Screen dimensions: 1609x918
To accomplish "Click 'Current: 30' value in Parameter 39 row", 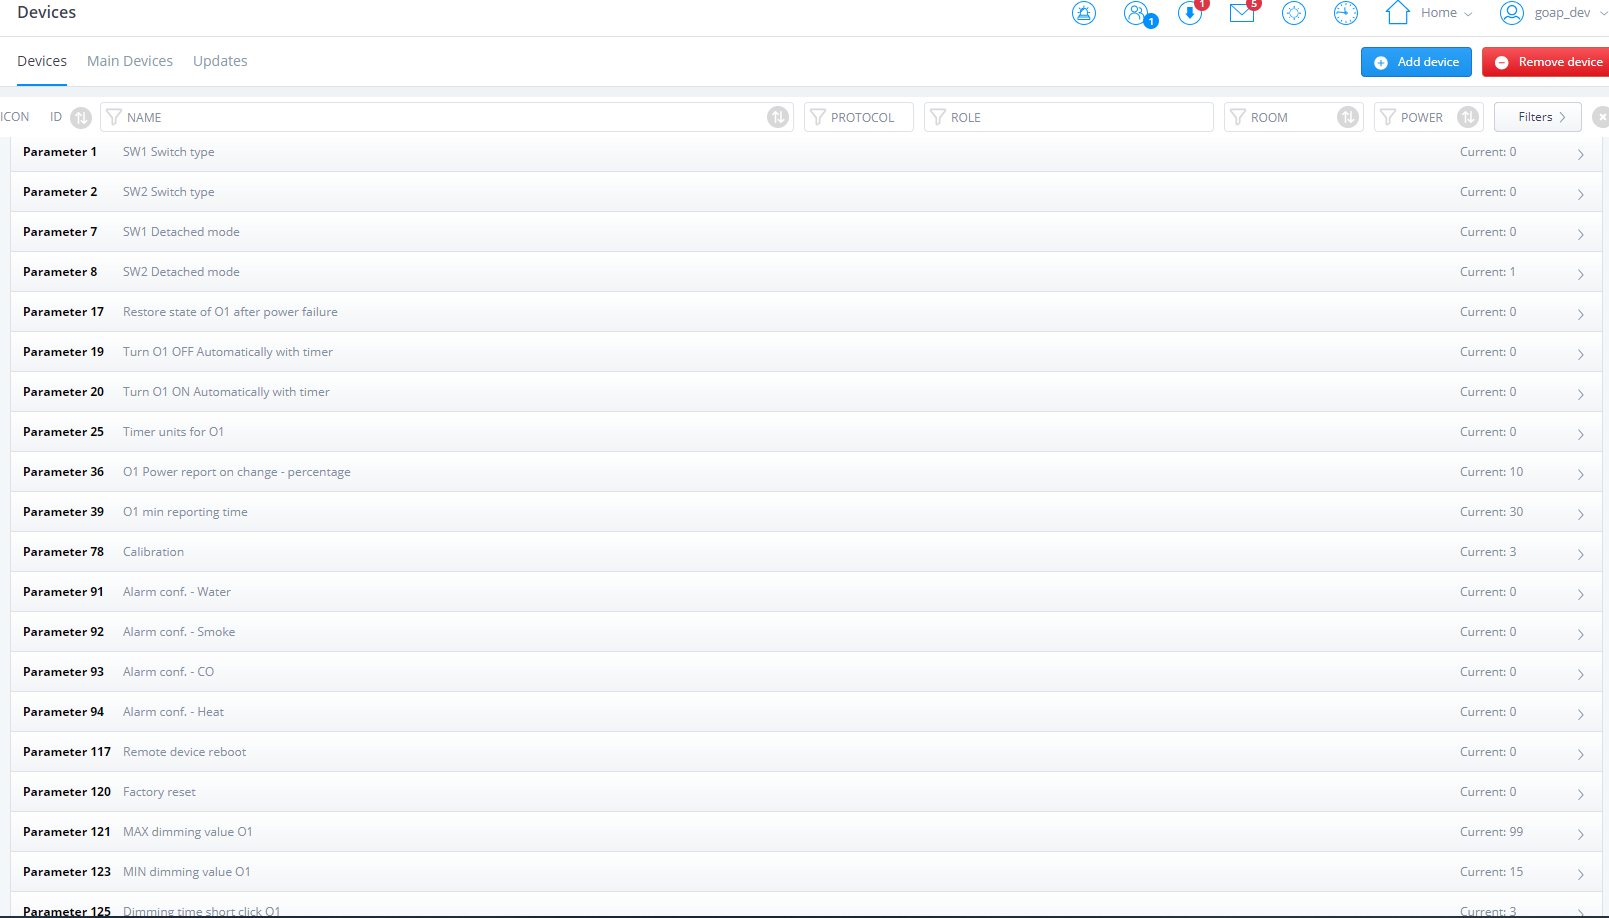I will (x=1491, y=512).
